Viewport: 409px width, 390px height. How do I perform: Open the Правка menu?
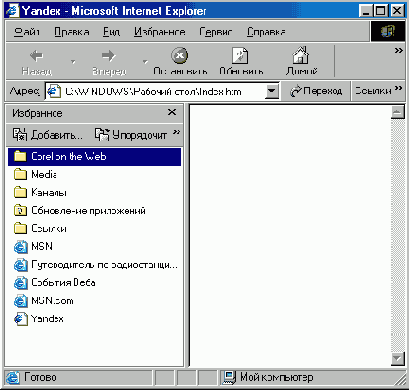(72, 32)
